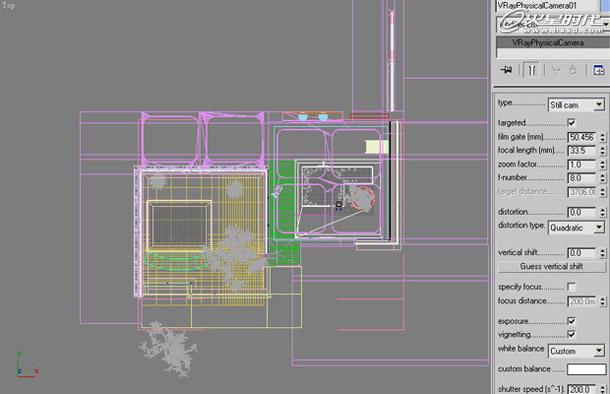Click the focal length spinner arrows
This screenshot has width=610, height=394.
tap(603, 151)
